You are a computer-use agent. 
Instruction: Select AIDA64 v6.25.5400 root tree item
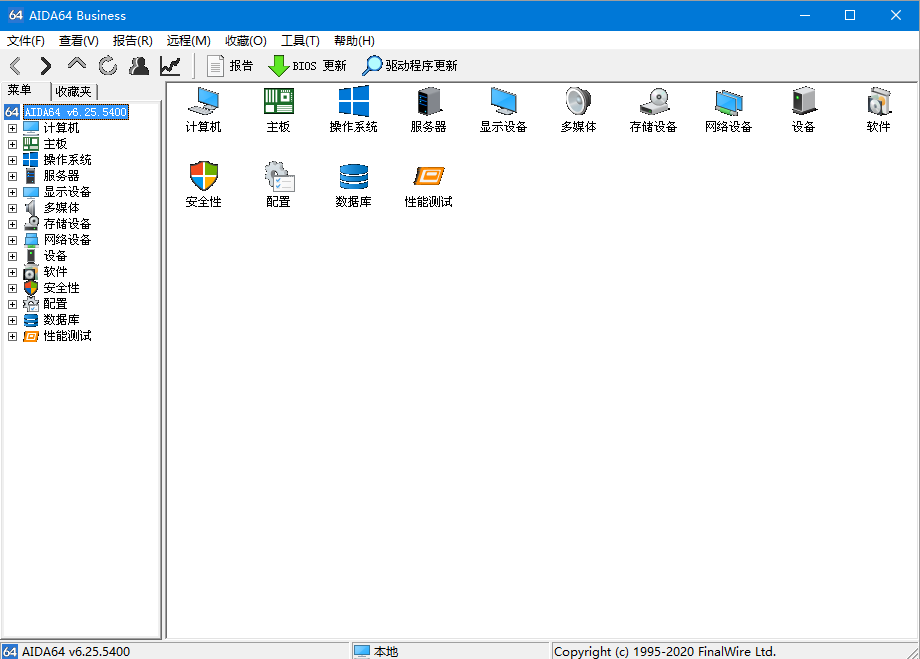pyautogui.click(x=76, y=112)
